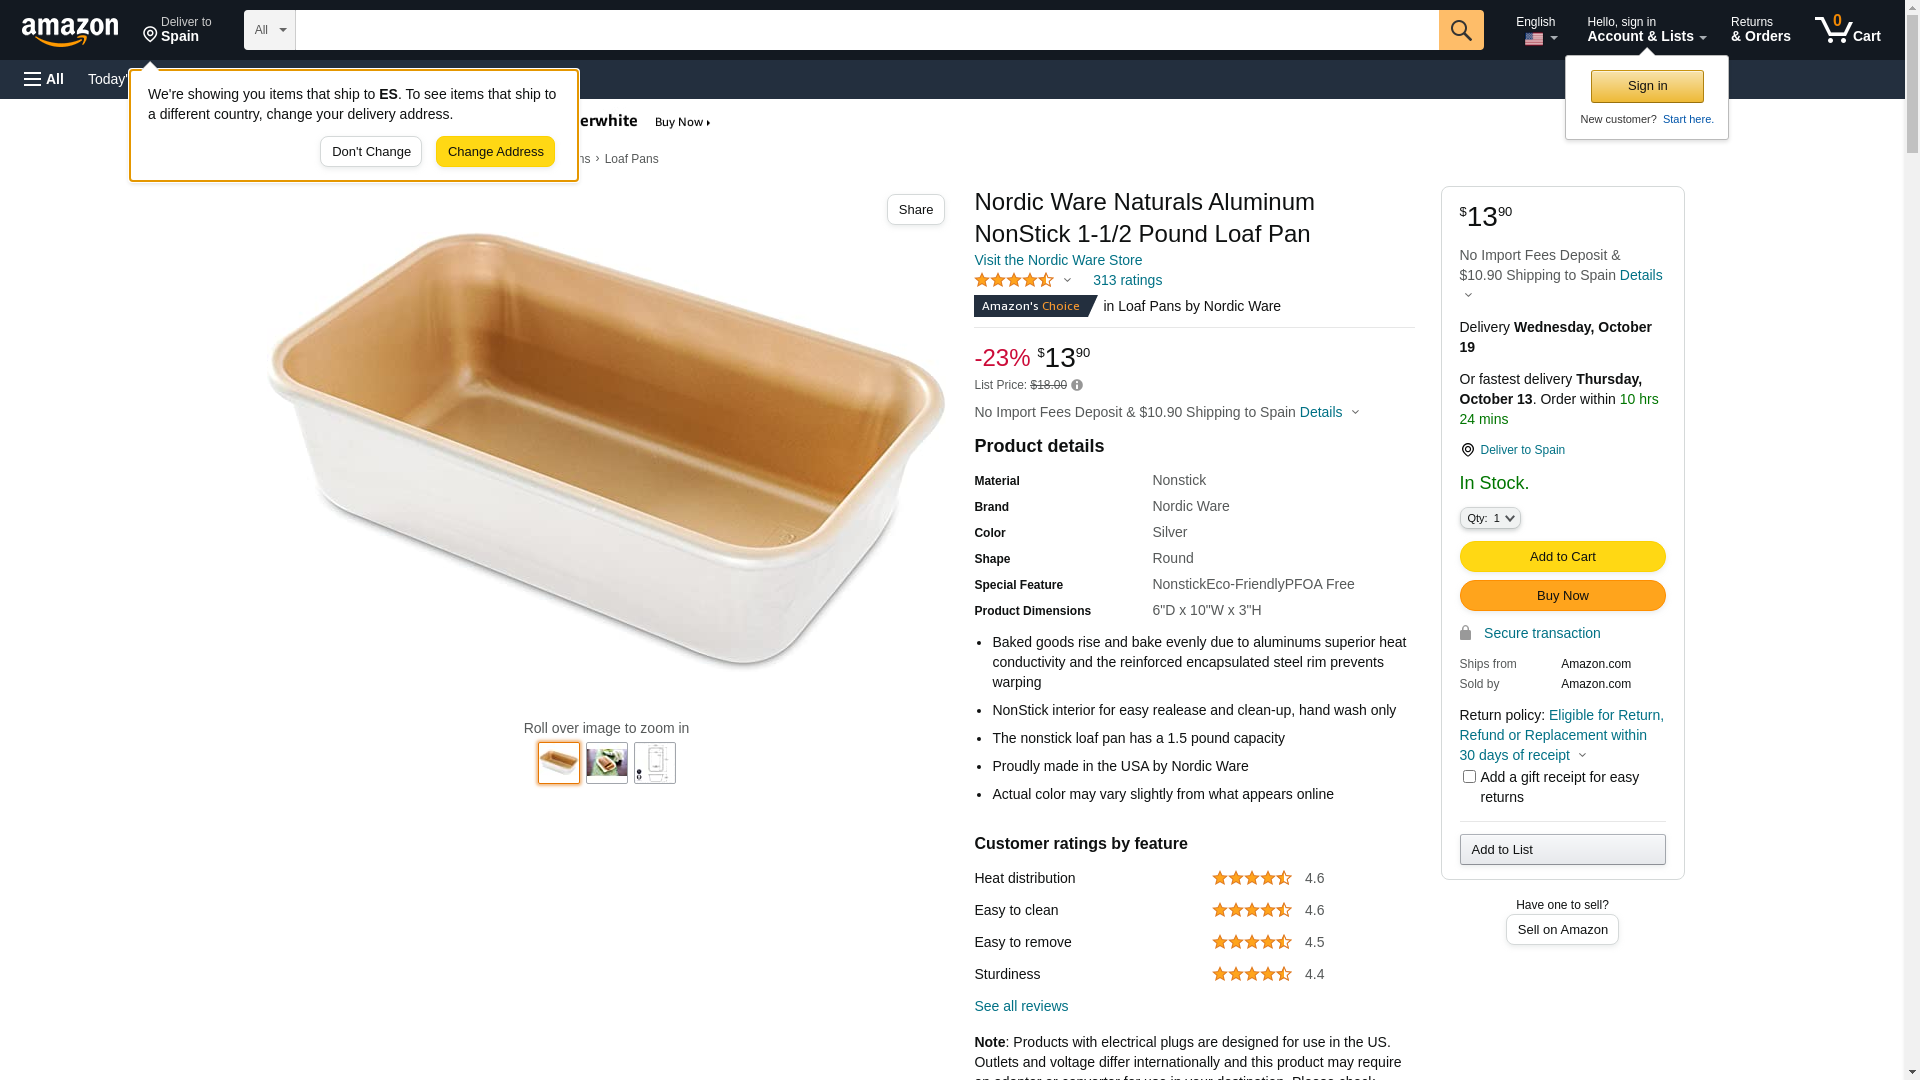The image size is (1920, 1080).
Task: Click the list price info icon
Action: pos(1077,385)
